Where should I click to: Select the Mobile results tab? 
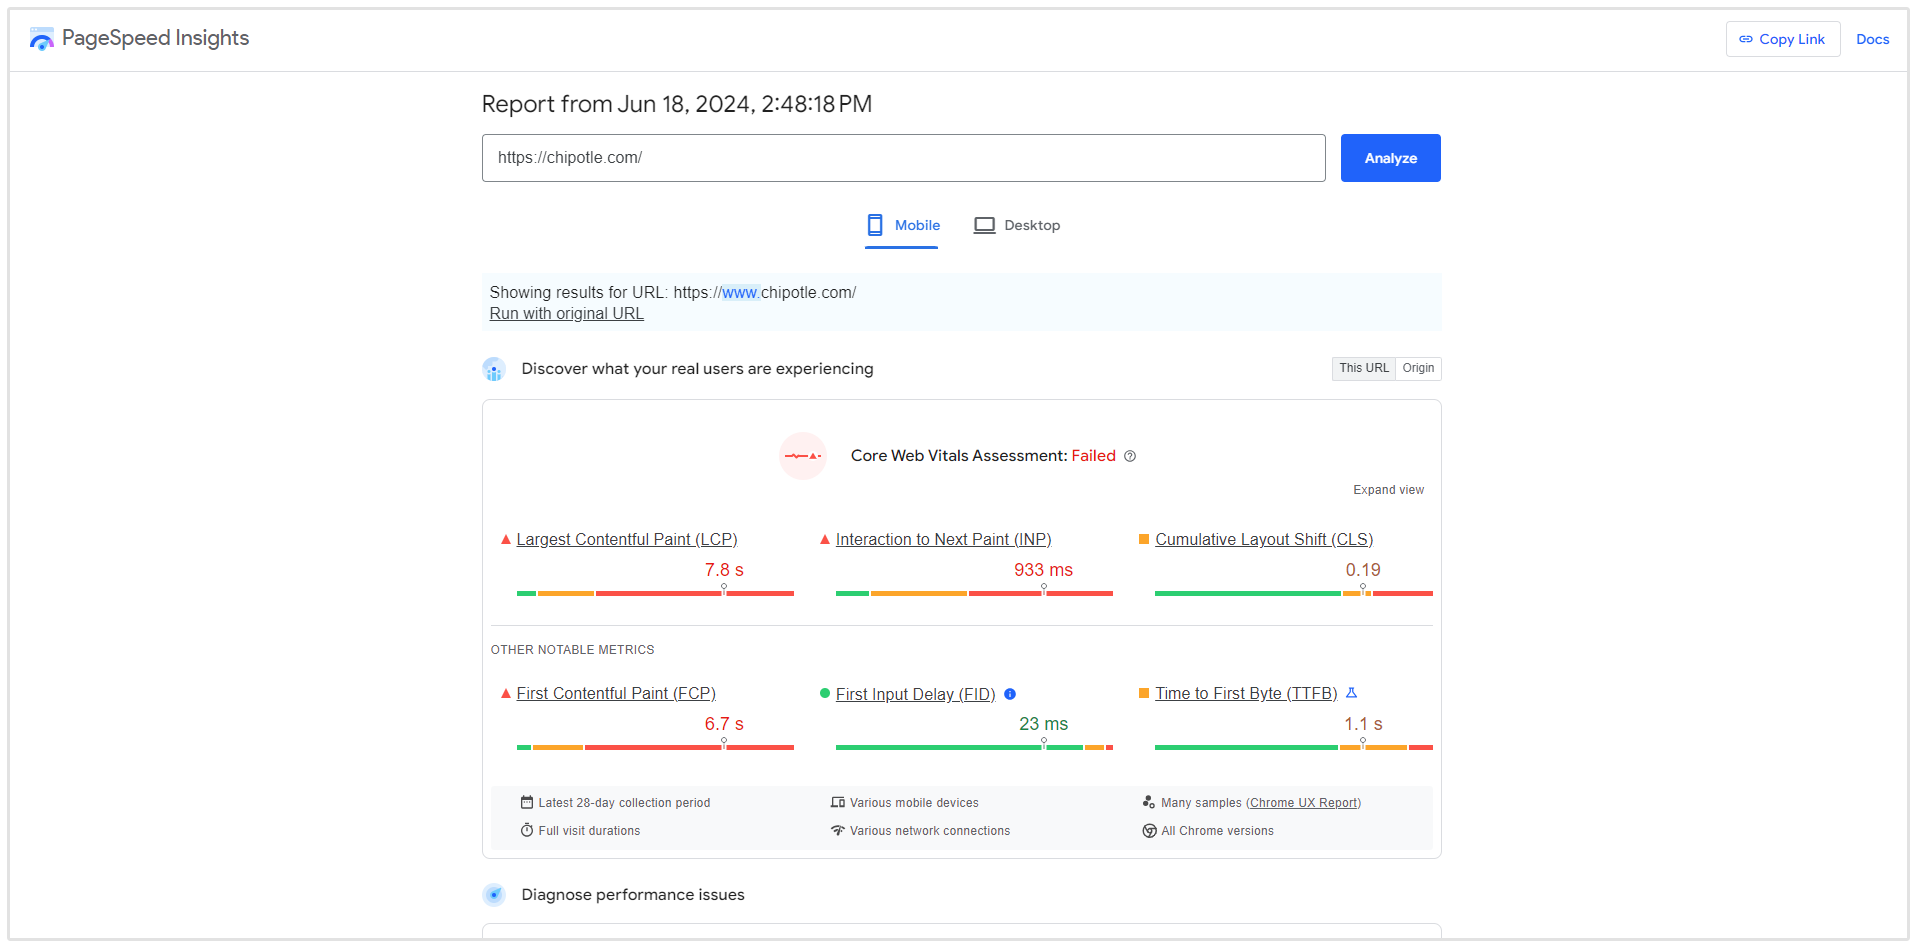pyautogui.click(x=903, y=226)
